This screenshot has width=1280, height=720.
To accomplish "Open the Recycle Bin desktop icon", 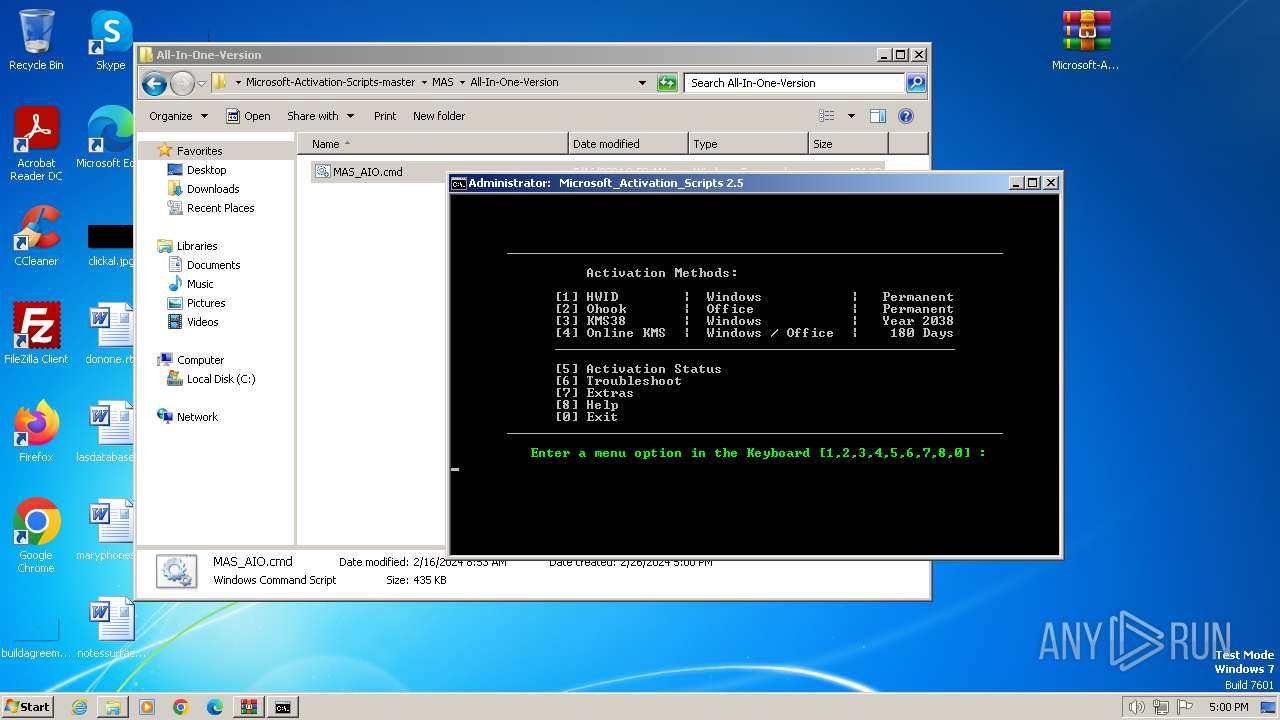I will coord(36,40).
